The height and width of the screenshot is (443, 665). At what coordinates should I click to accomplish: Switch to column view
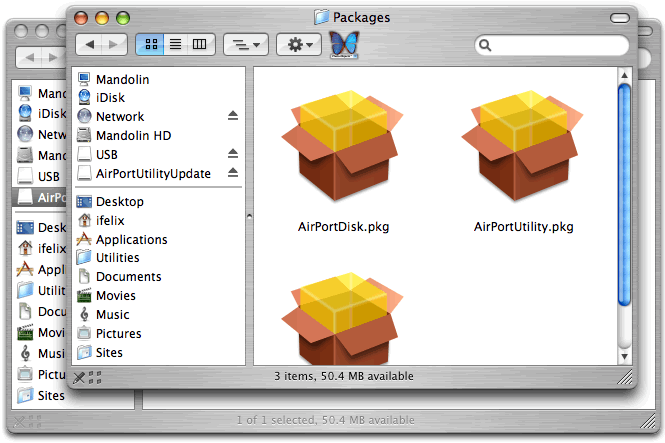click(200, 45)
